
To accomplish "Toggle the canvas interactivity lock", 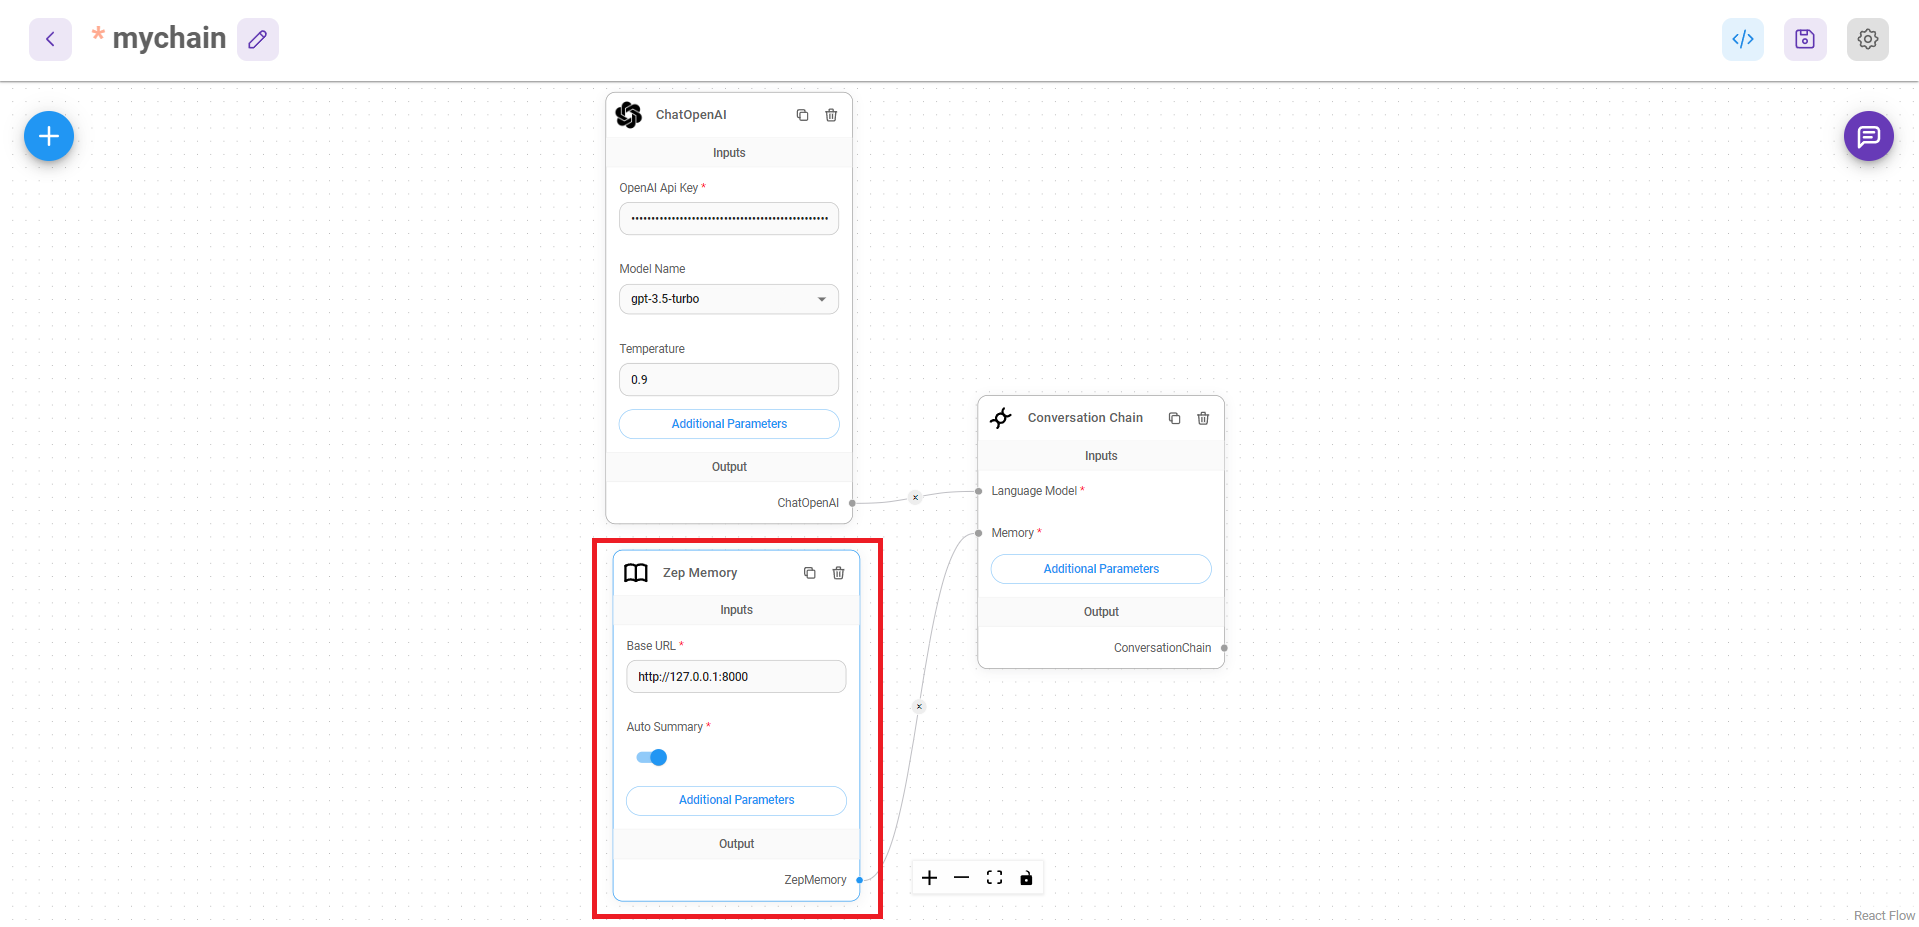I will click(1026, 878).
